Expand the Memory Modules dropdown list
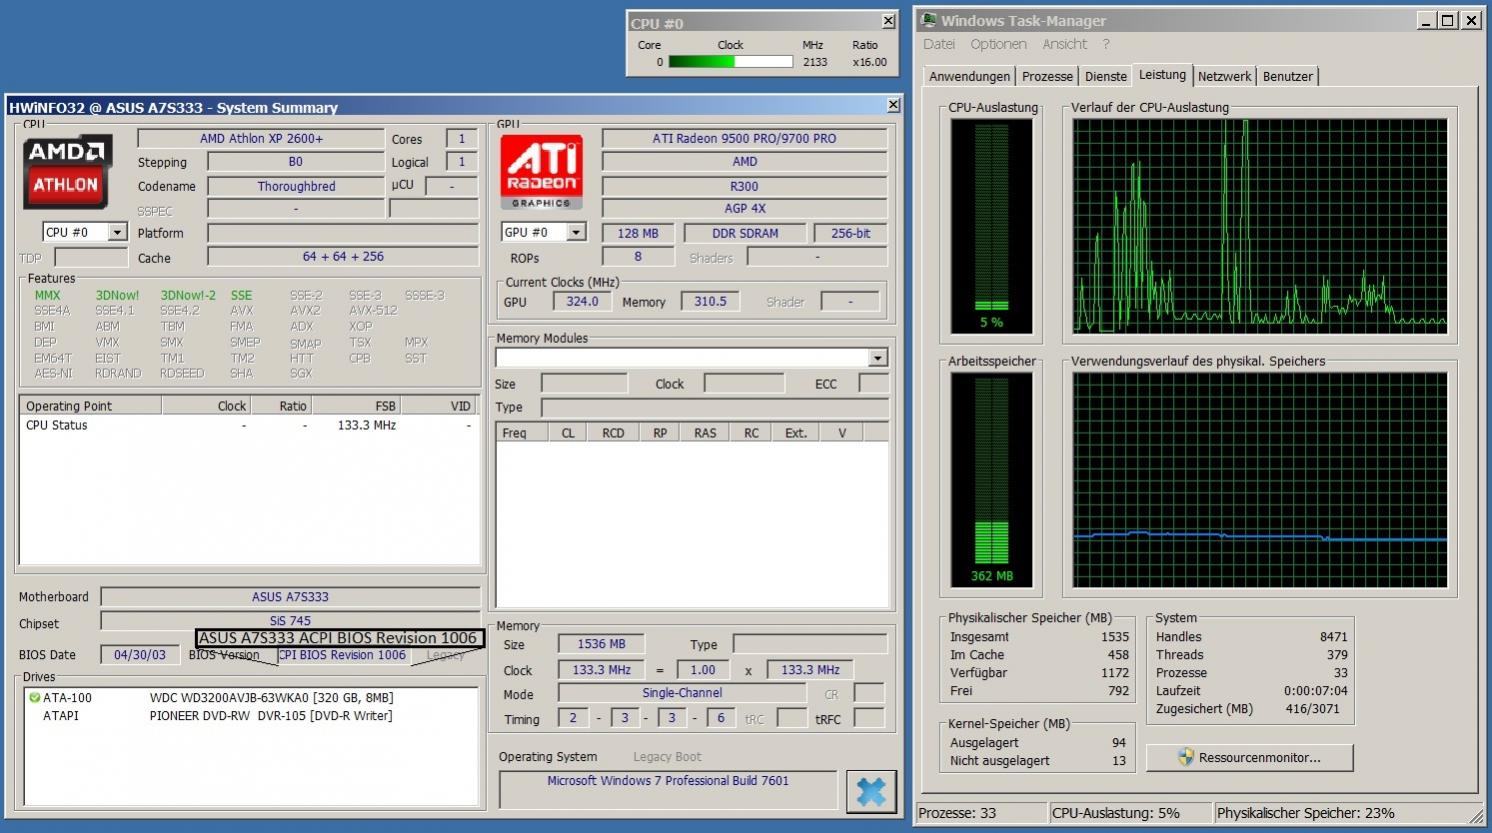 [877, 358]
